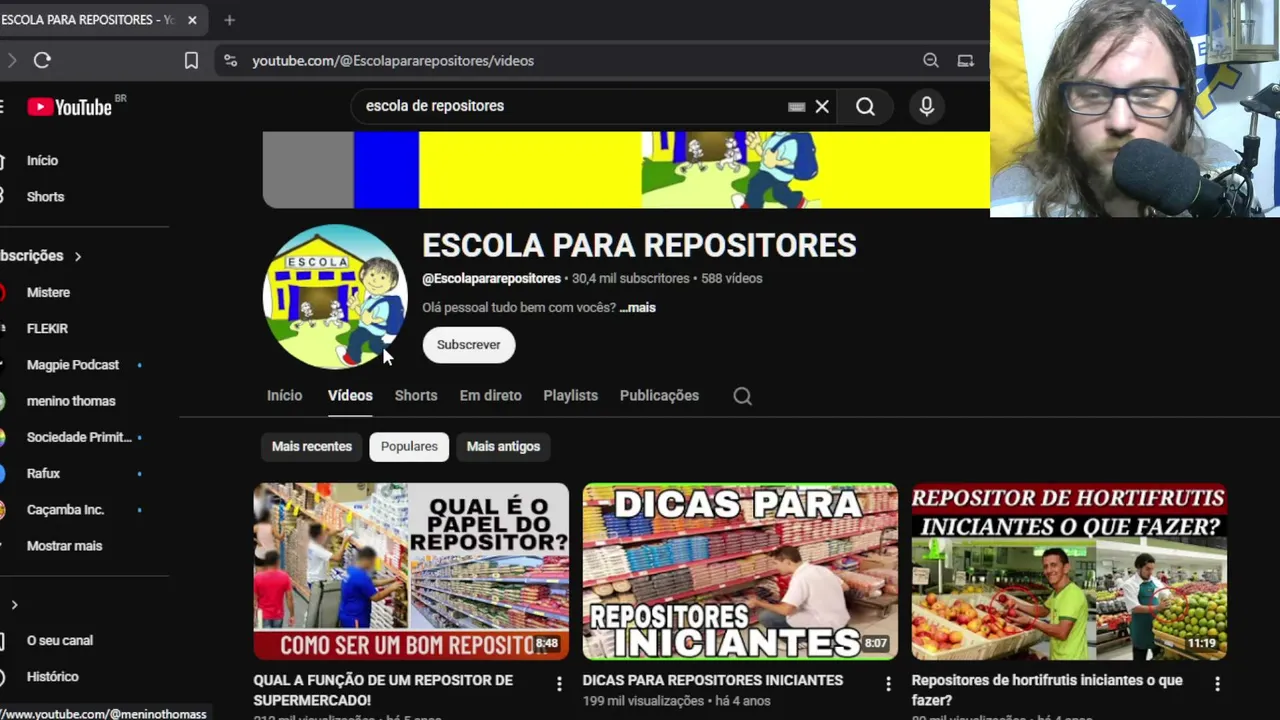Image resolution: width=1280 pixels, height=720 pixels.
Task: Open the zoom magnifier in address bar
Action: [x=931, y=61]
